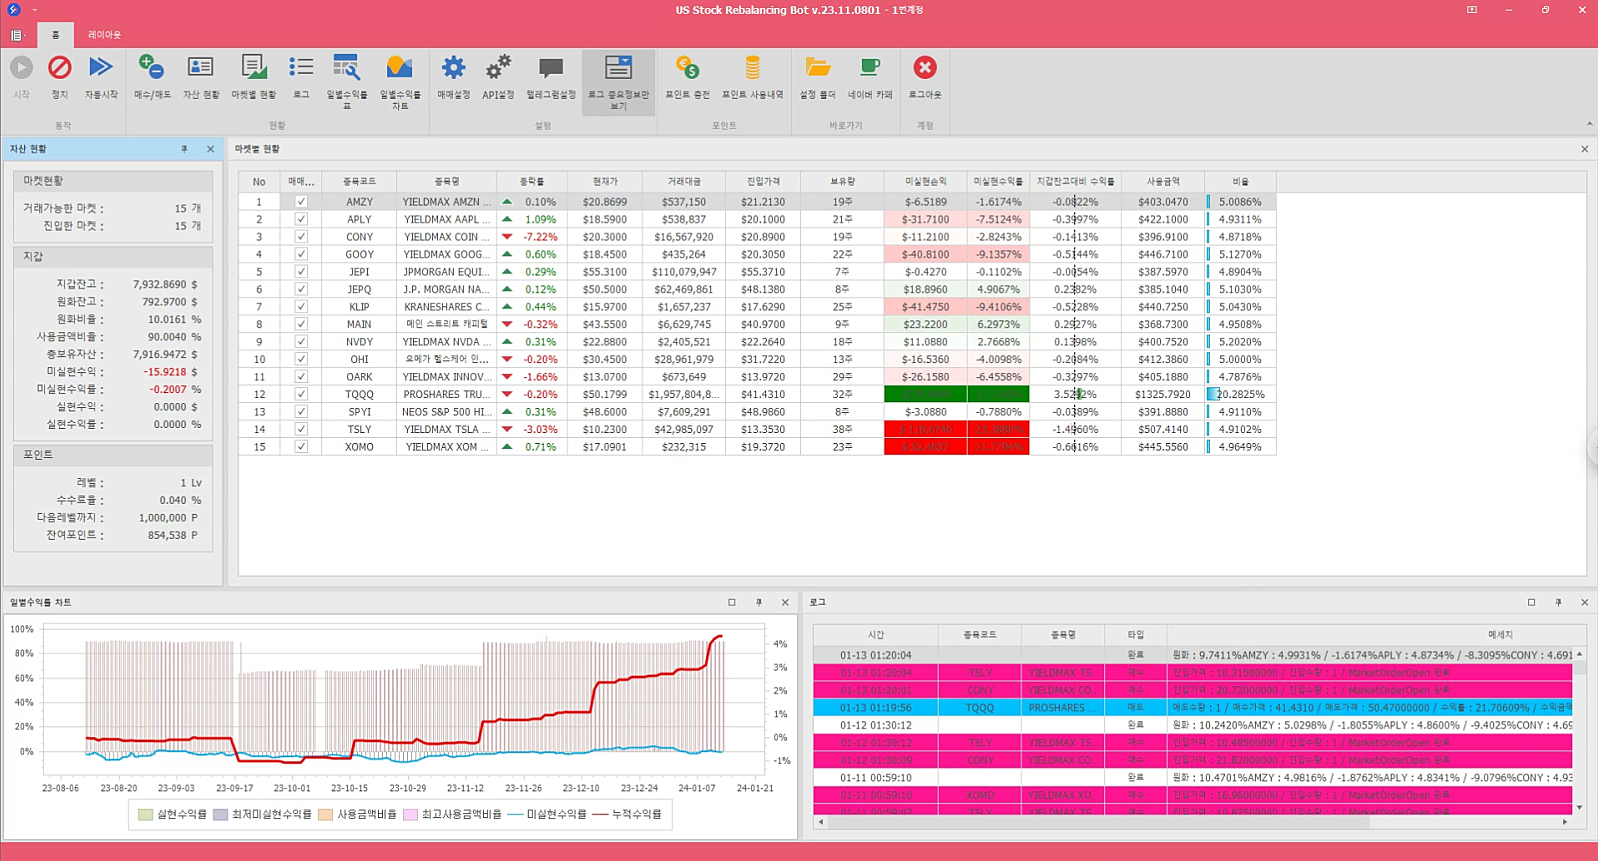Switch to the 홈 ribbon tab
Screen dimensions: 1598x861
click(x=55, y=35)
